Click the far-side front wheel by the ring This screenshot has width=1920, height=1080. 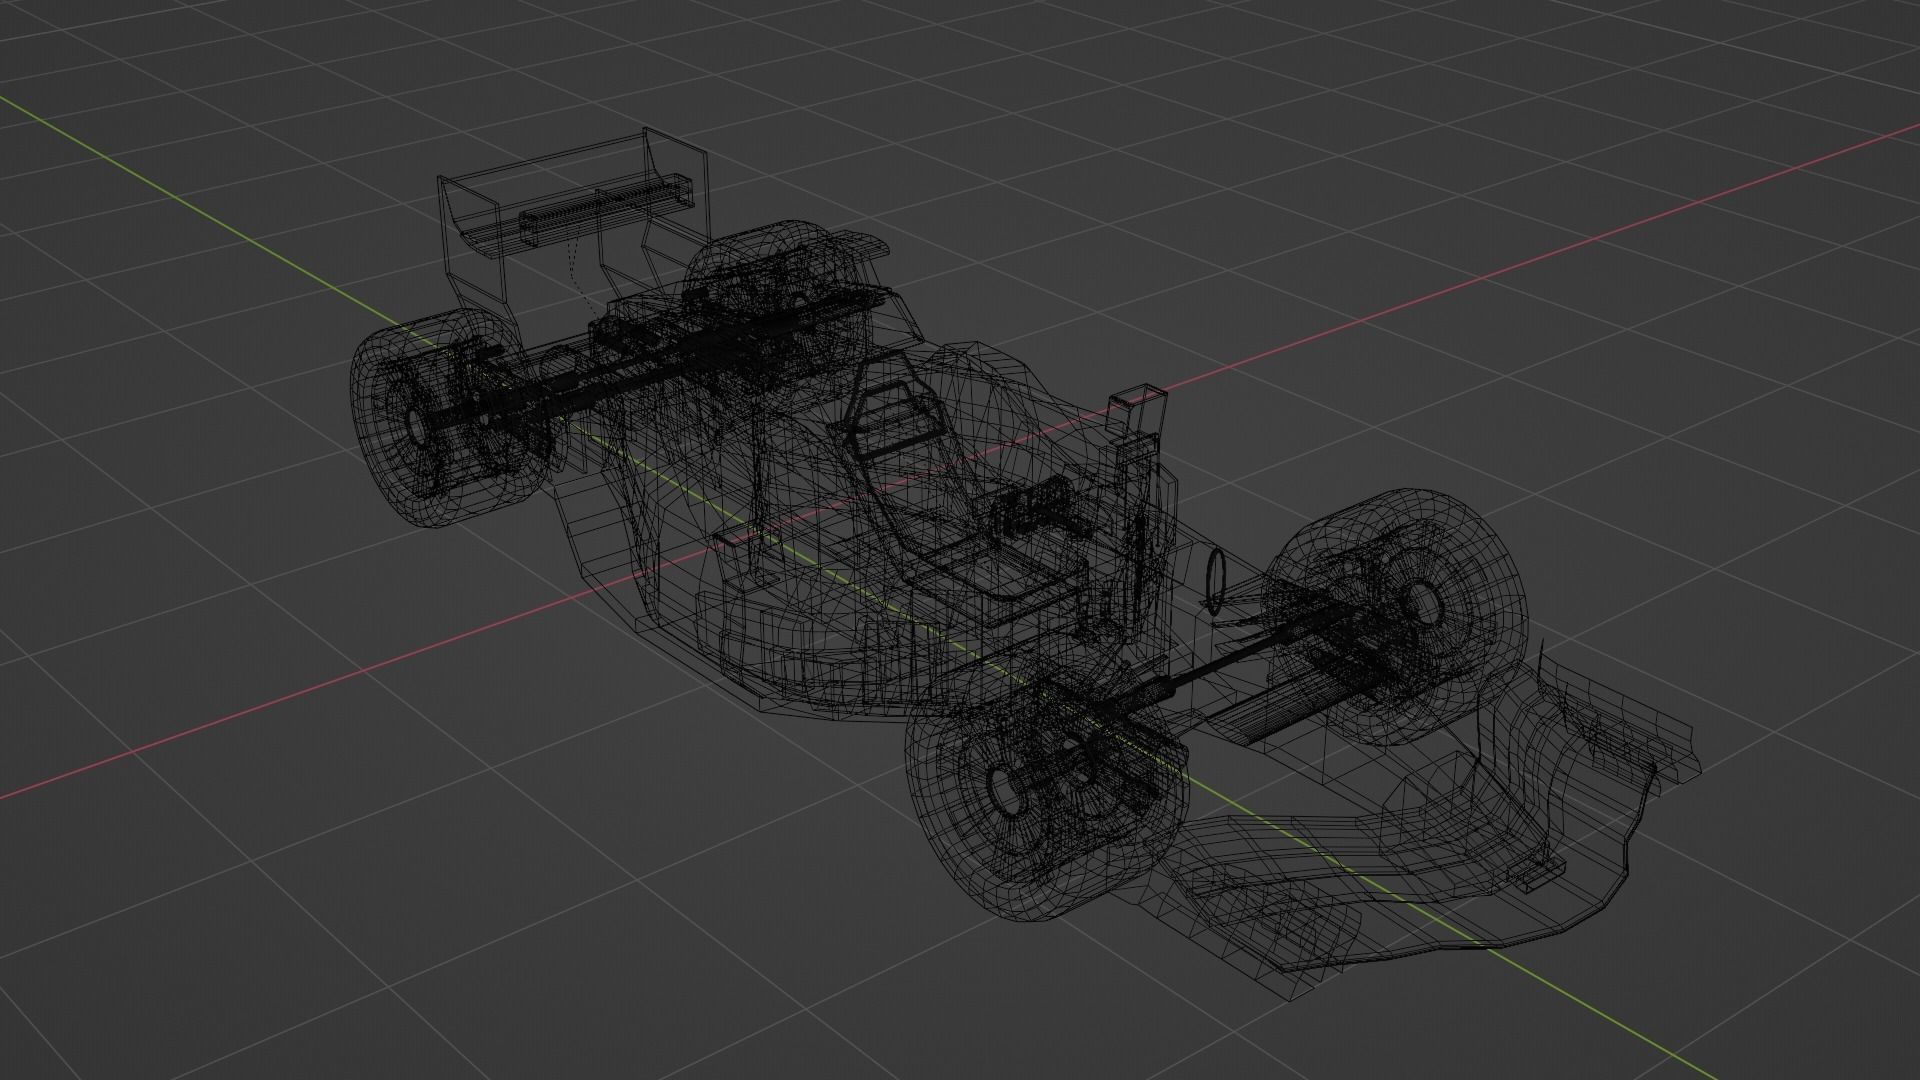coord(1395,615)
